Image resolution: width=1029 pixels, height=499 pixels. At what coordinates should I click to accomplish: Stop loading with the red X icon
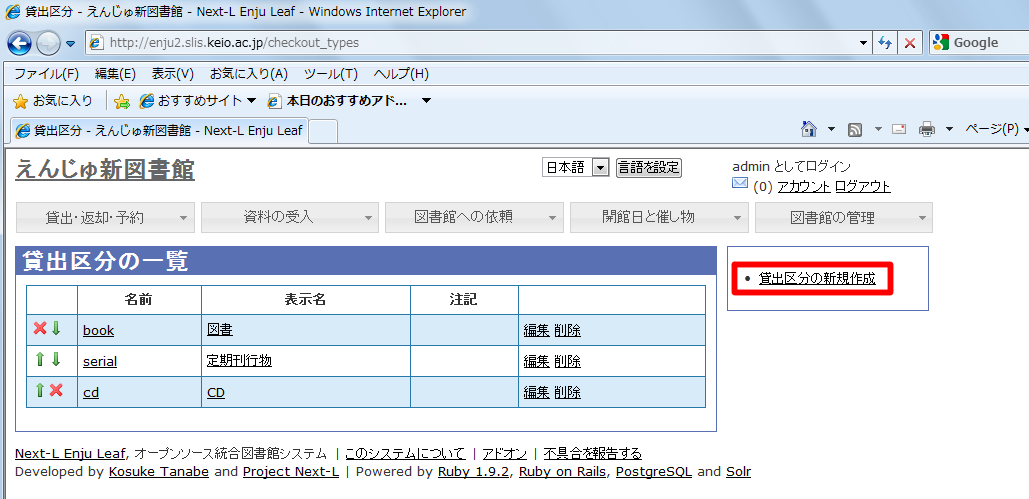[910, 43]
